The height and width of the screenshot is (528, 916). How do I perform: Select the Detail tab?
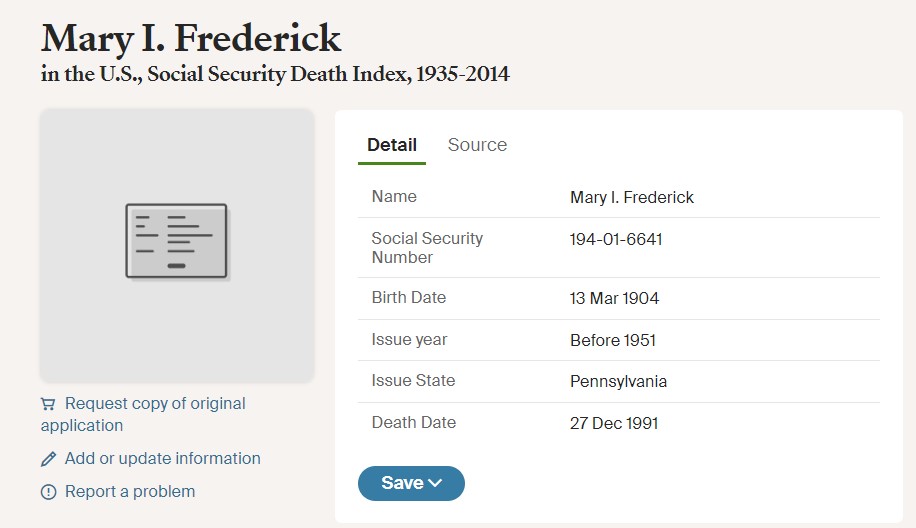click(392, 145)
